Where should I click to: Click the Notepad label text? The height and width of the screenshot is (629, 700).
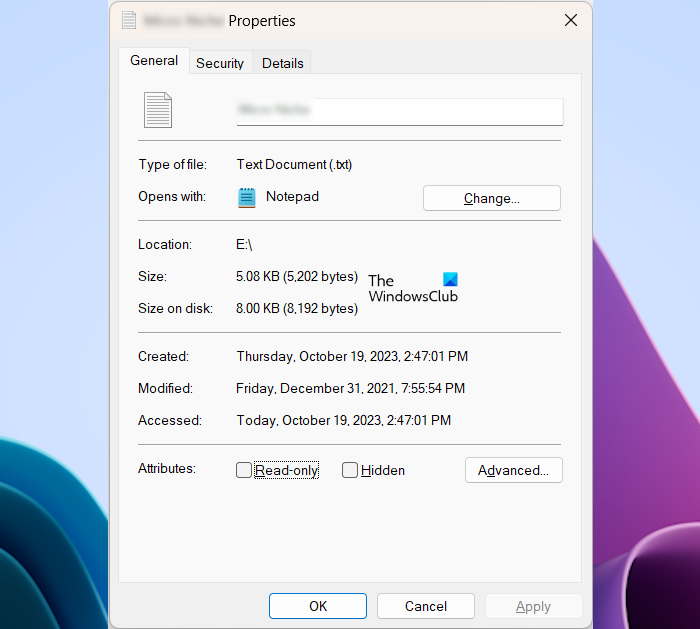(x=292, y=196)
